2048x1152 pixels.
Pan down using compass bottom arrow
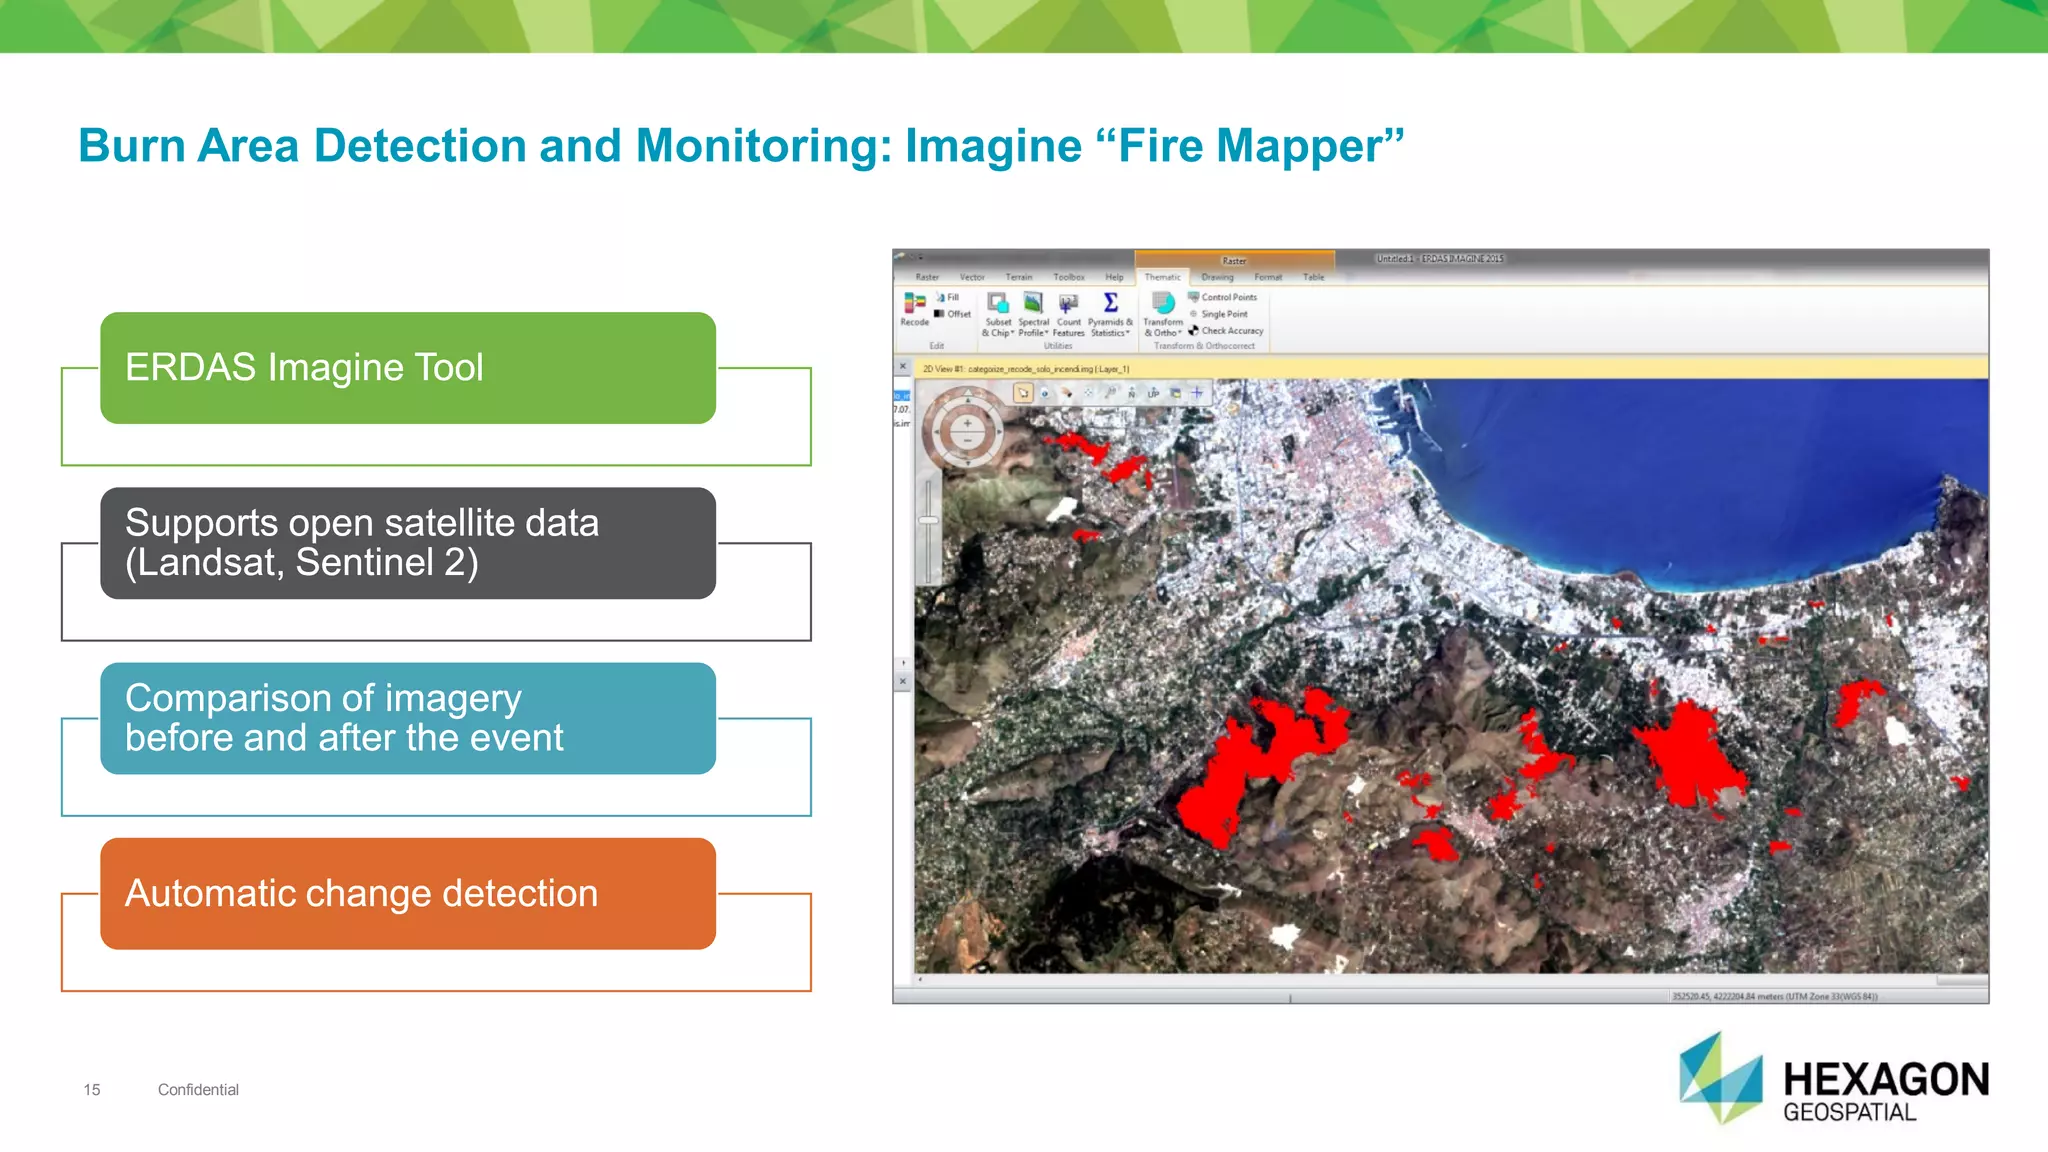click(968, 463)
